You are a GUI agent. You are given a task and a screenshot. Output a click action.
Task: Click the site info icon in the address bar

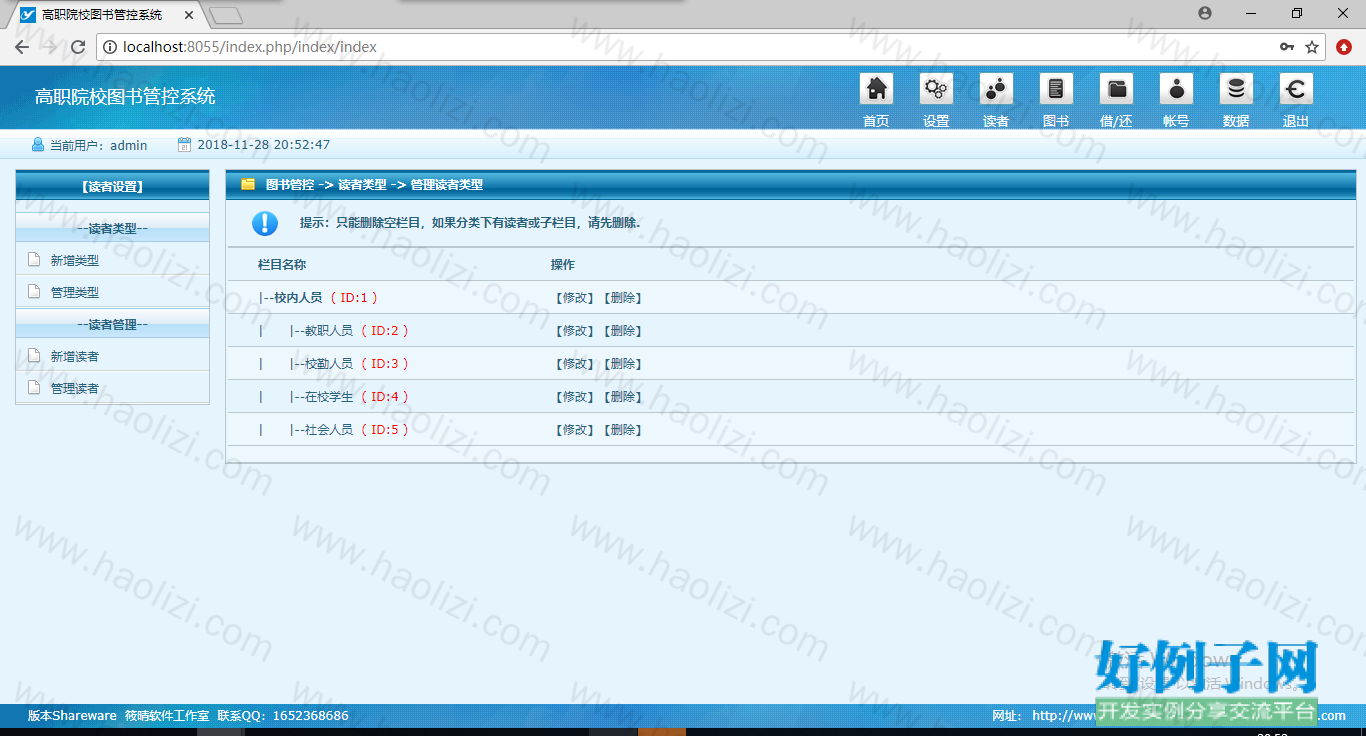pos(110,47)
